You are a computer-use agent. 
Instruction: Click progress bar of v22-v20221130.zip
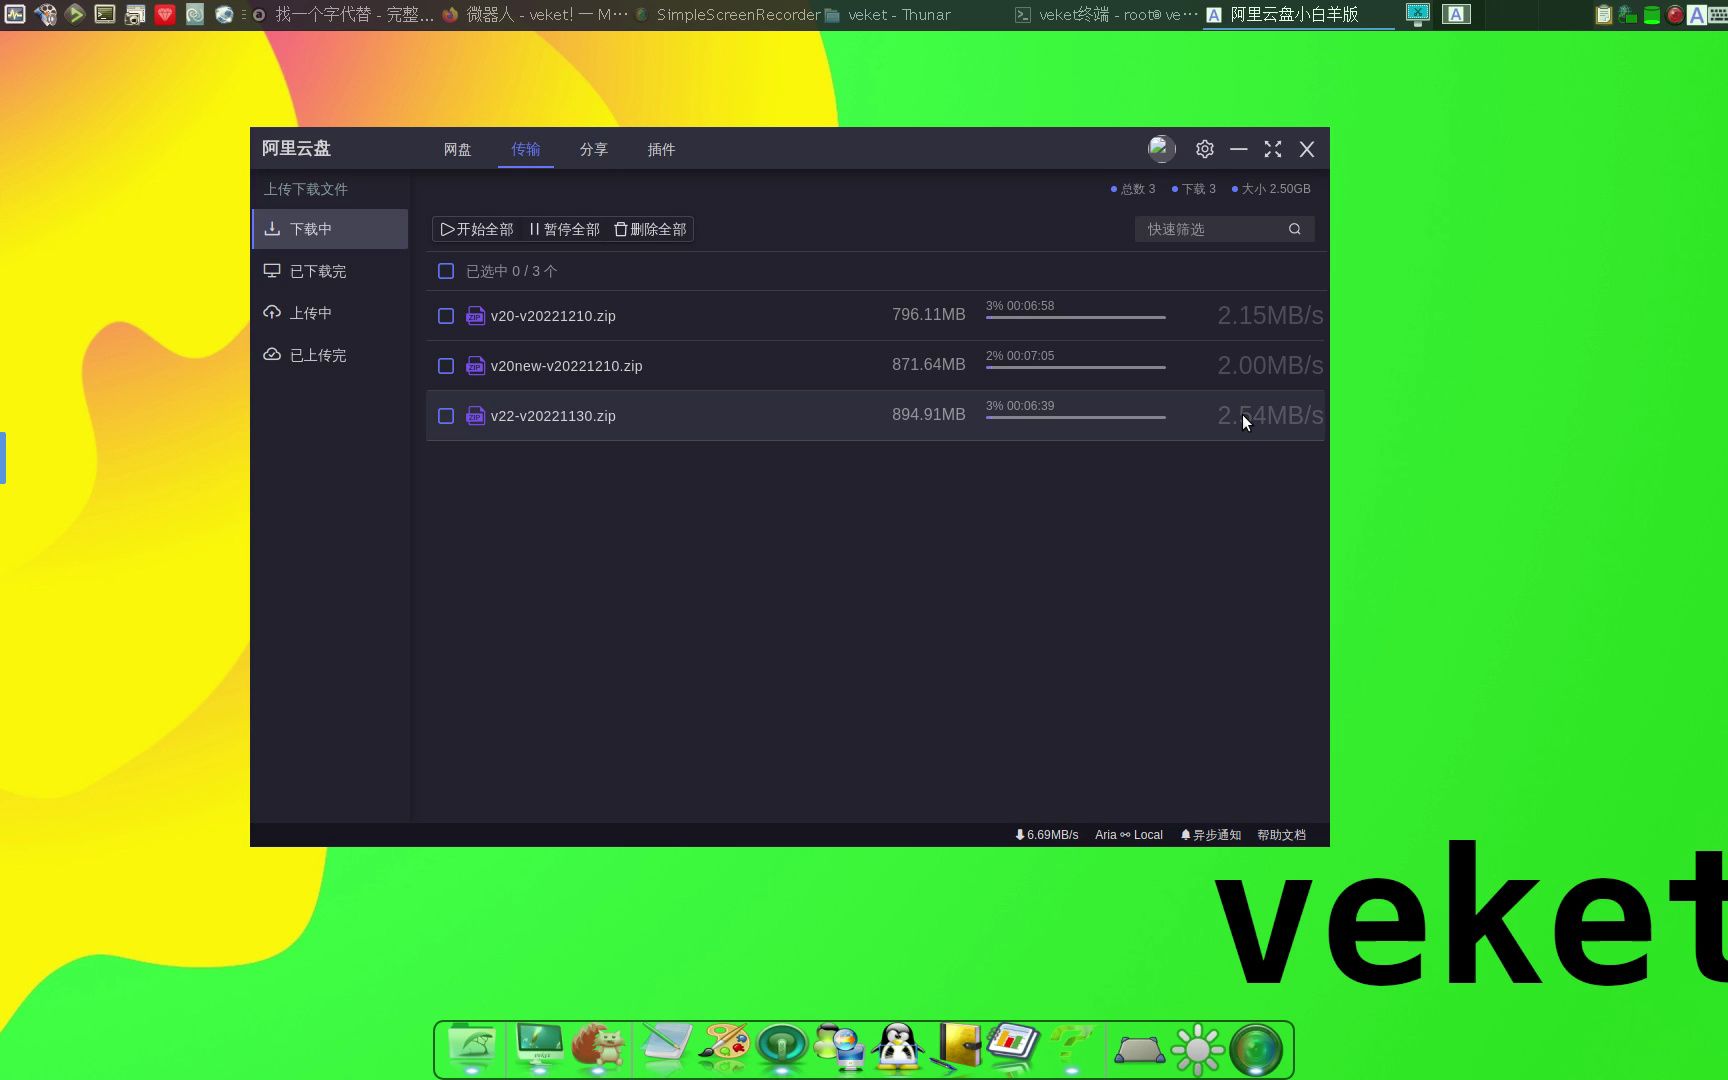coord(1076,417)
